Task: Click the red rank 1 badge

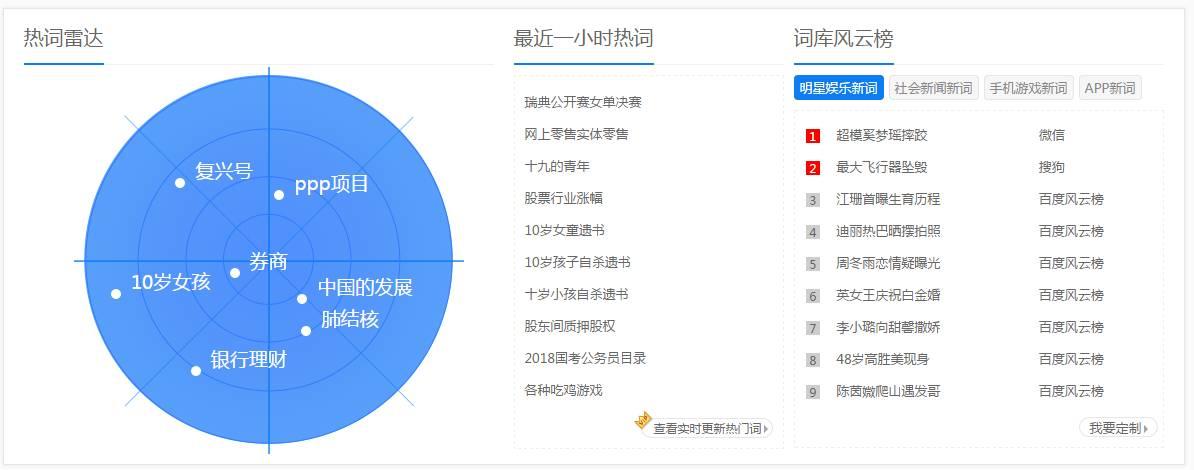Action: [812, 136]
